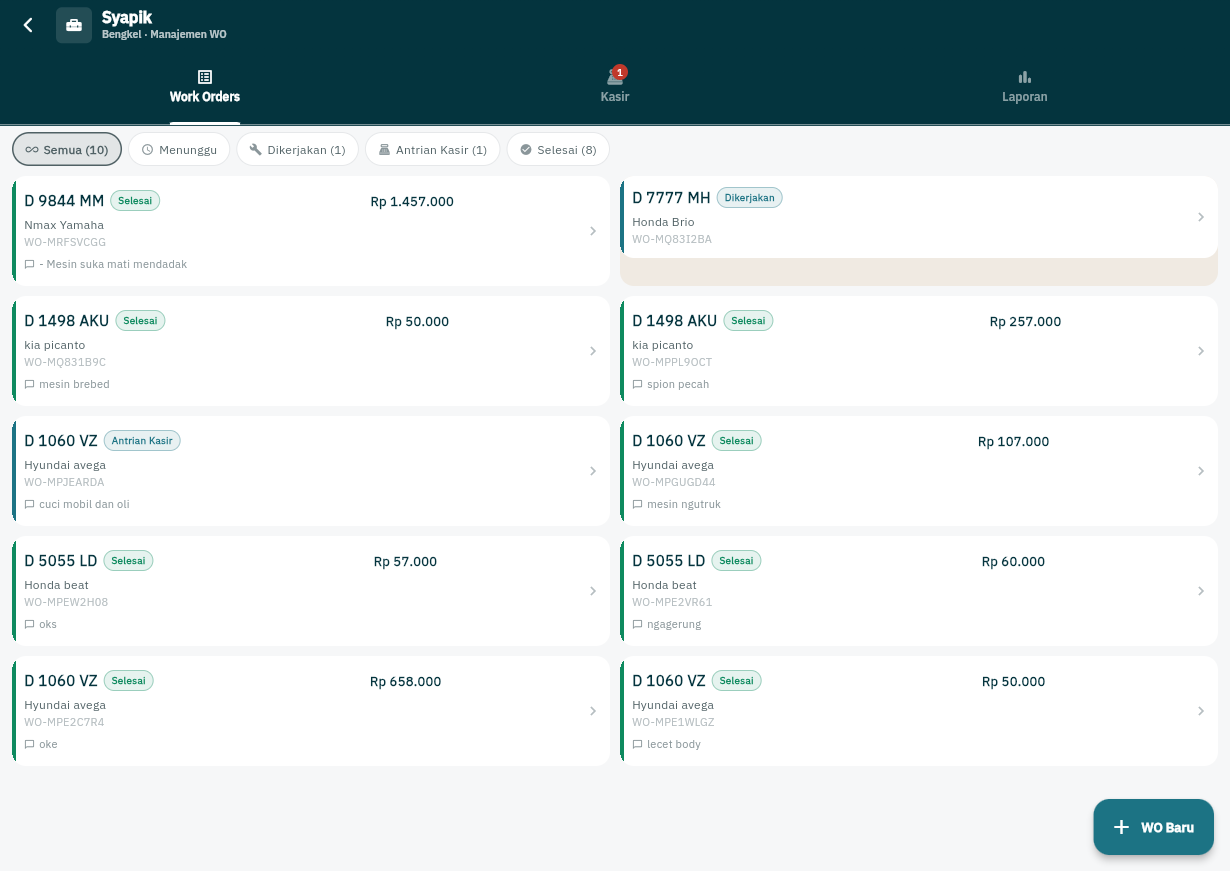Open chevron of WO-MPGUGD44 card
Image resolution: width=1230 pixels, height=871 pixels.
[x=1201, y=471]
